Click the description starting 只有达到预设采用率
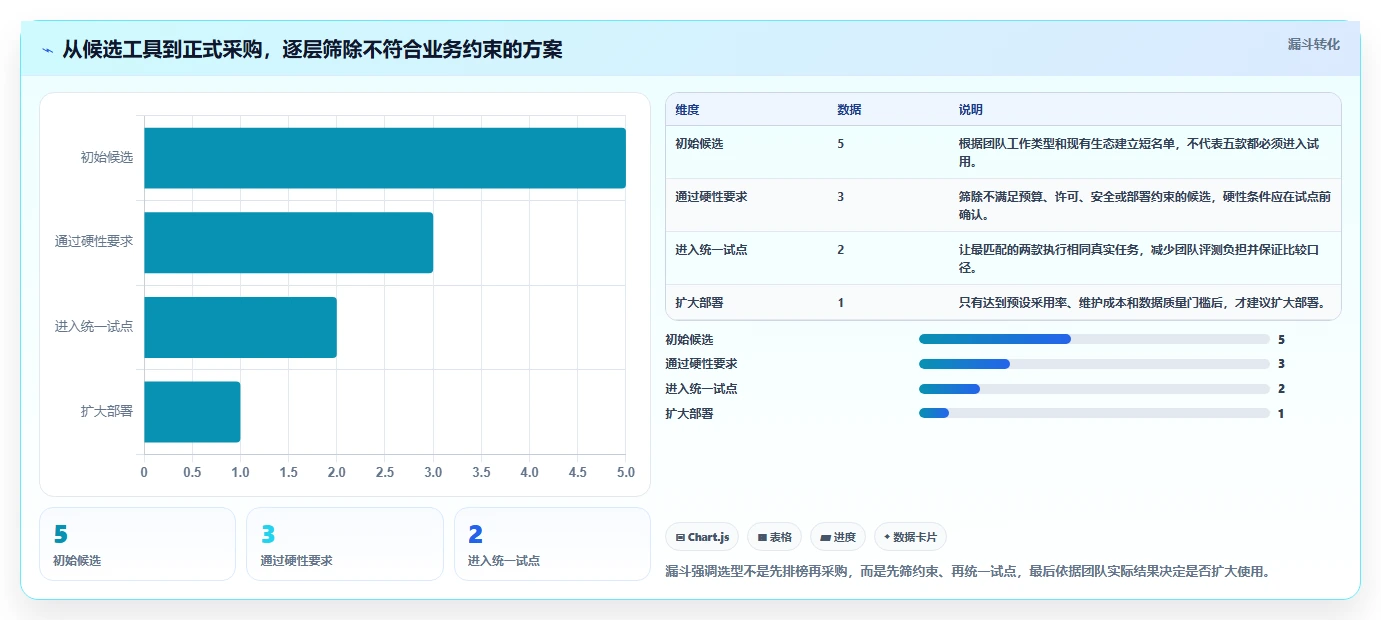 (x=1142, y=302)
